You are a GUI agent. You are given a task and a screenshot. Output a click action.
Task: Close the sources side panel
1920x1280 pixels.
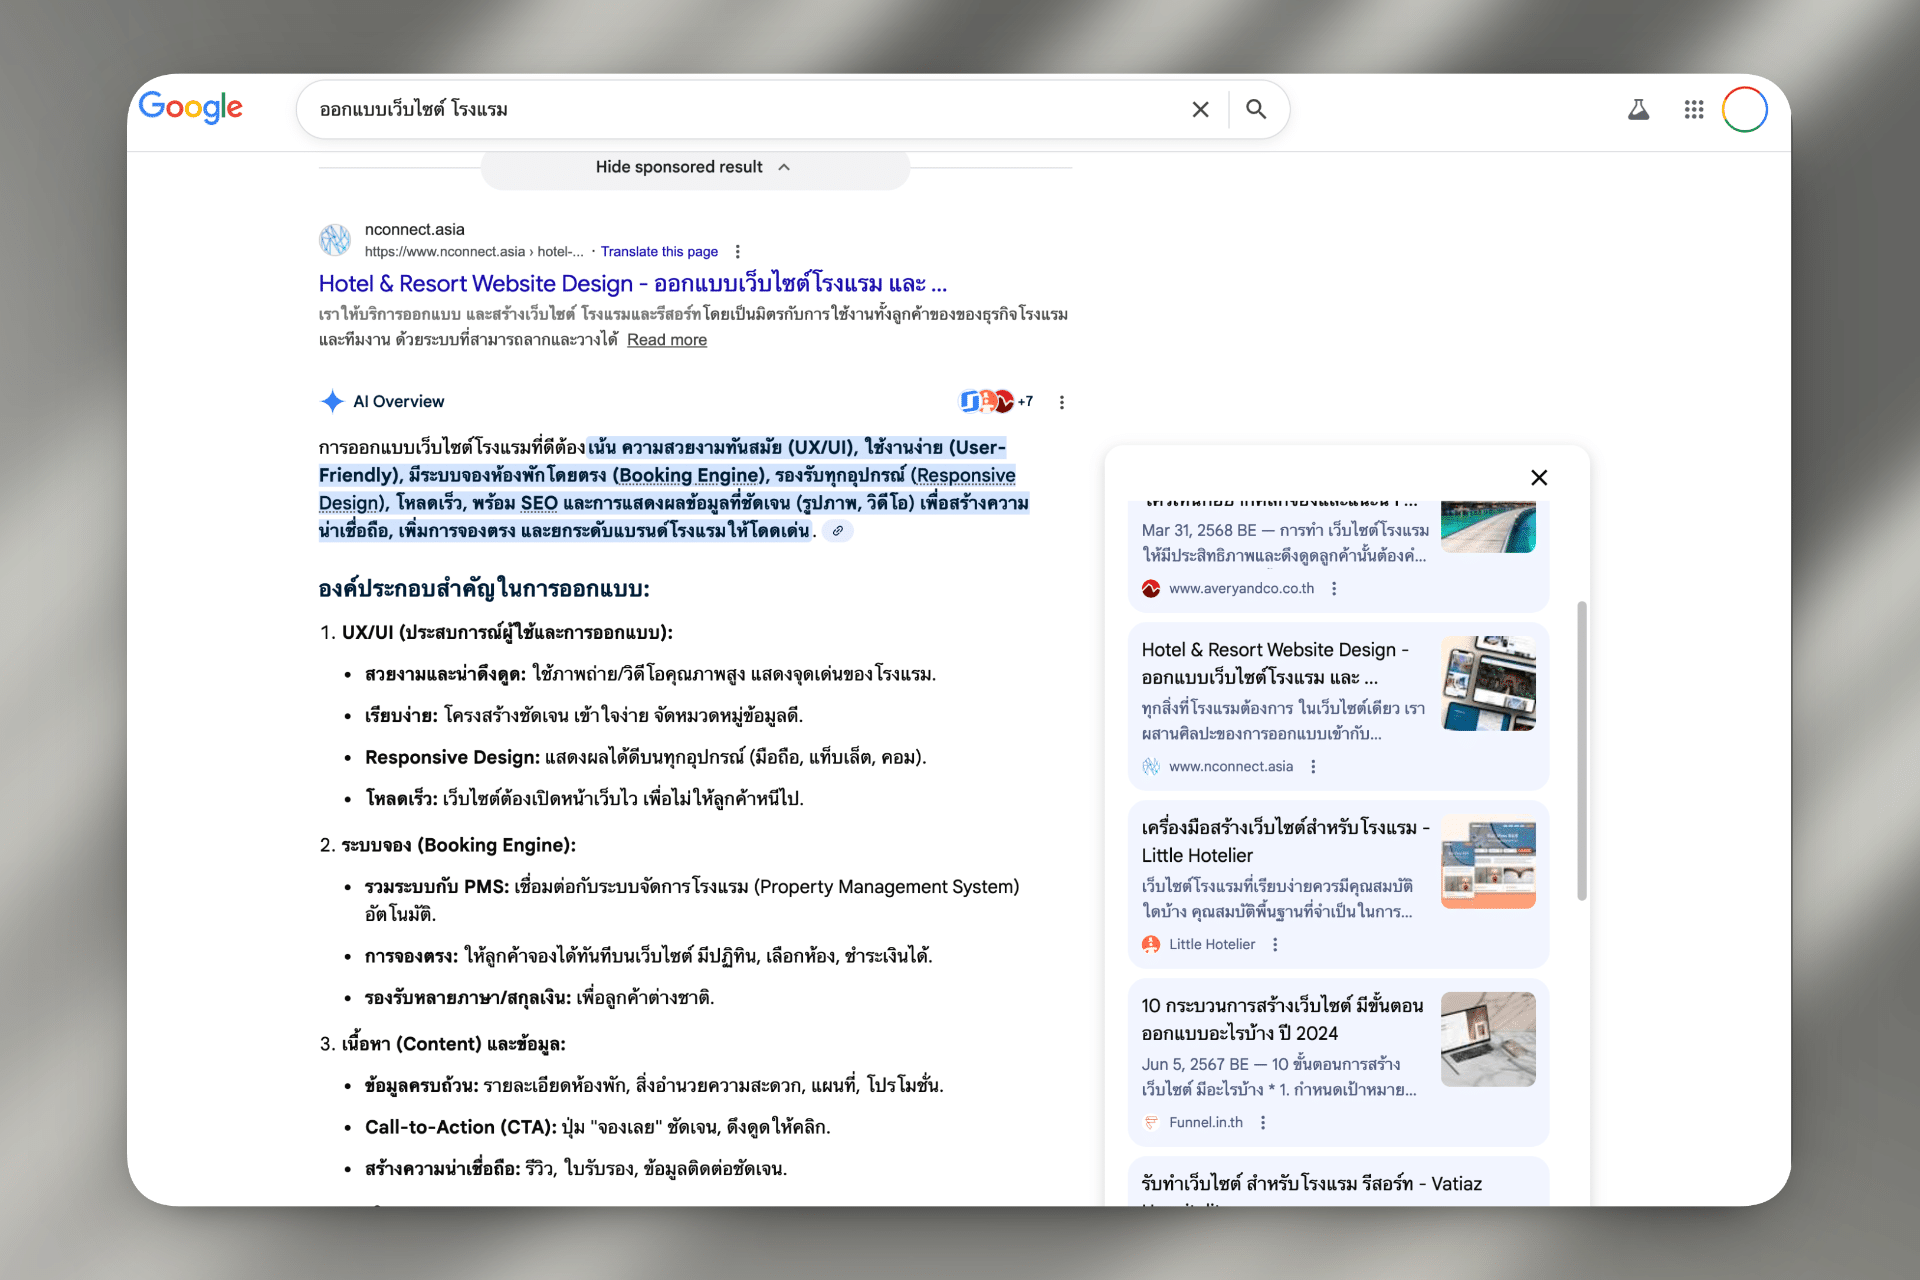point(1539,477)
